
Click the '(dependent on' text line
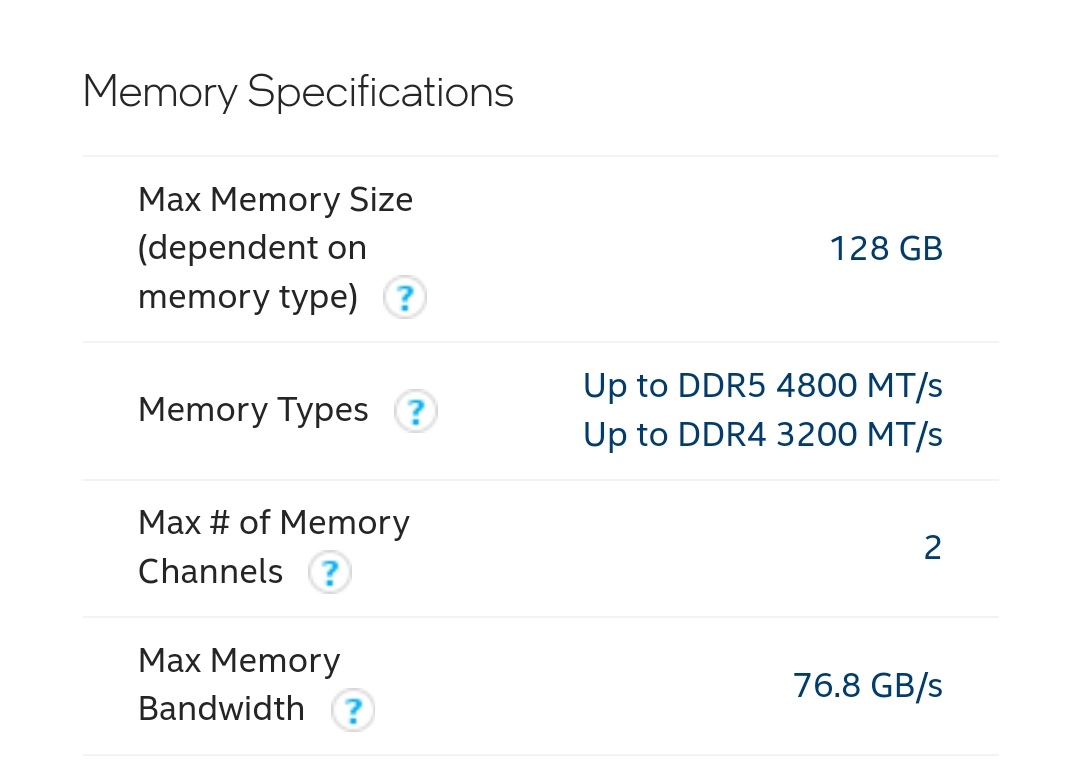pyautogui.click(x=252, y=248)
